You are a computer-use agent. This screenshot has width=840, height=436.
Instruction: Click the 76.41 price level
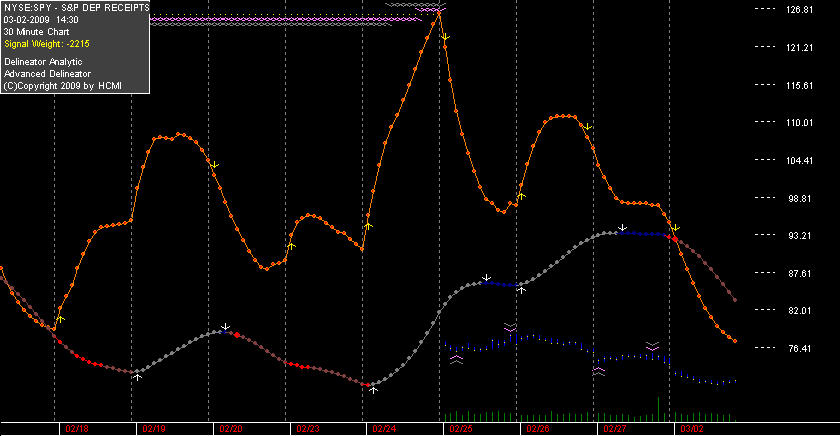pyautogui.click(x=799, y=349)
